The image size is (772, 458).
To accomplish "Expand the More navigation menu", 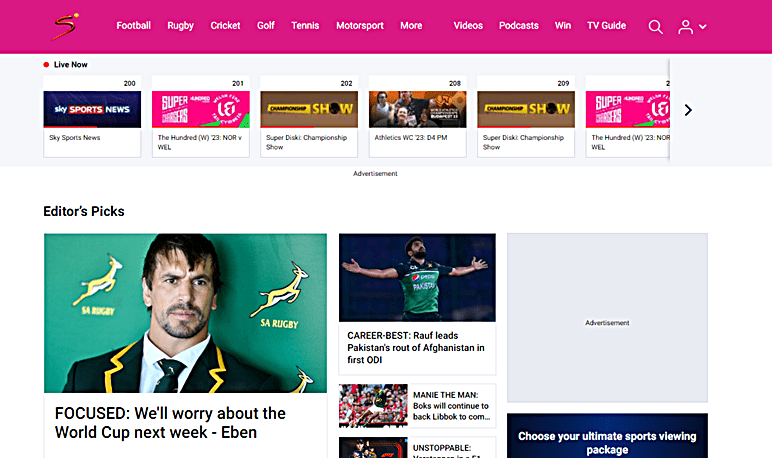I will [x=411, y=26].
